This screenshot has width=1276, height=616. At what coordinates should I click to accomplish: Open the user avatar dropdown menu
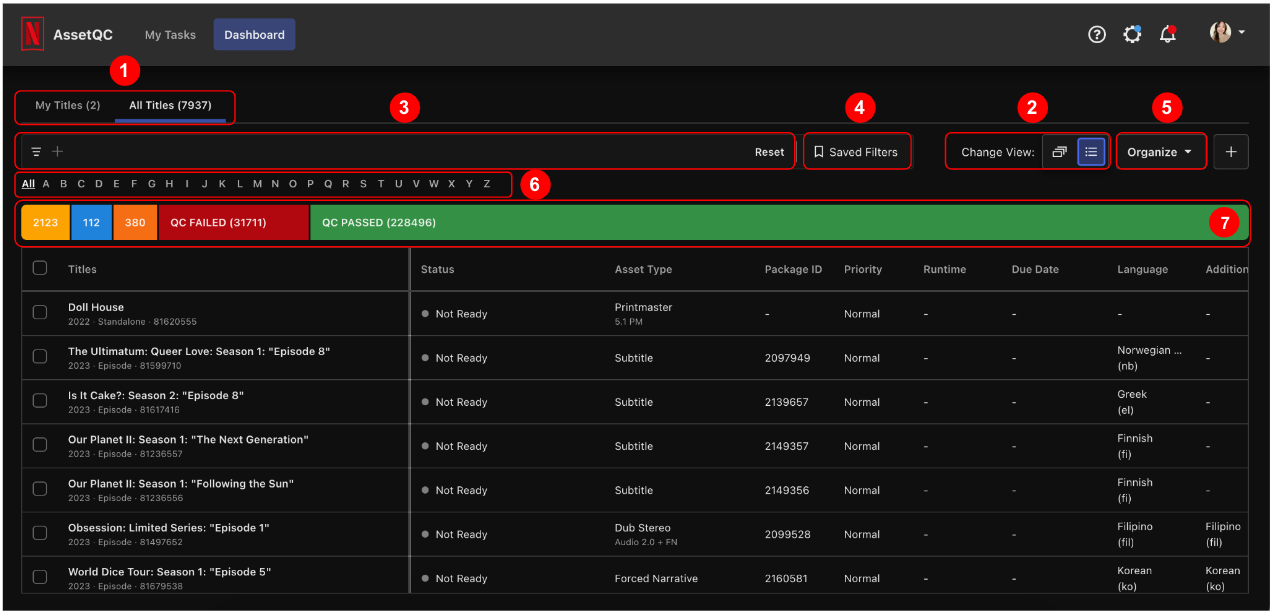tap(1227, 33)
